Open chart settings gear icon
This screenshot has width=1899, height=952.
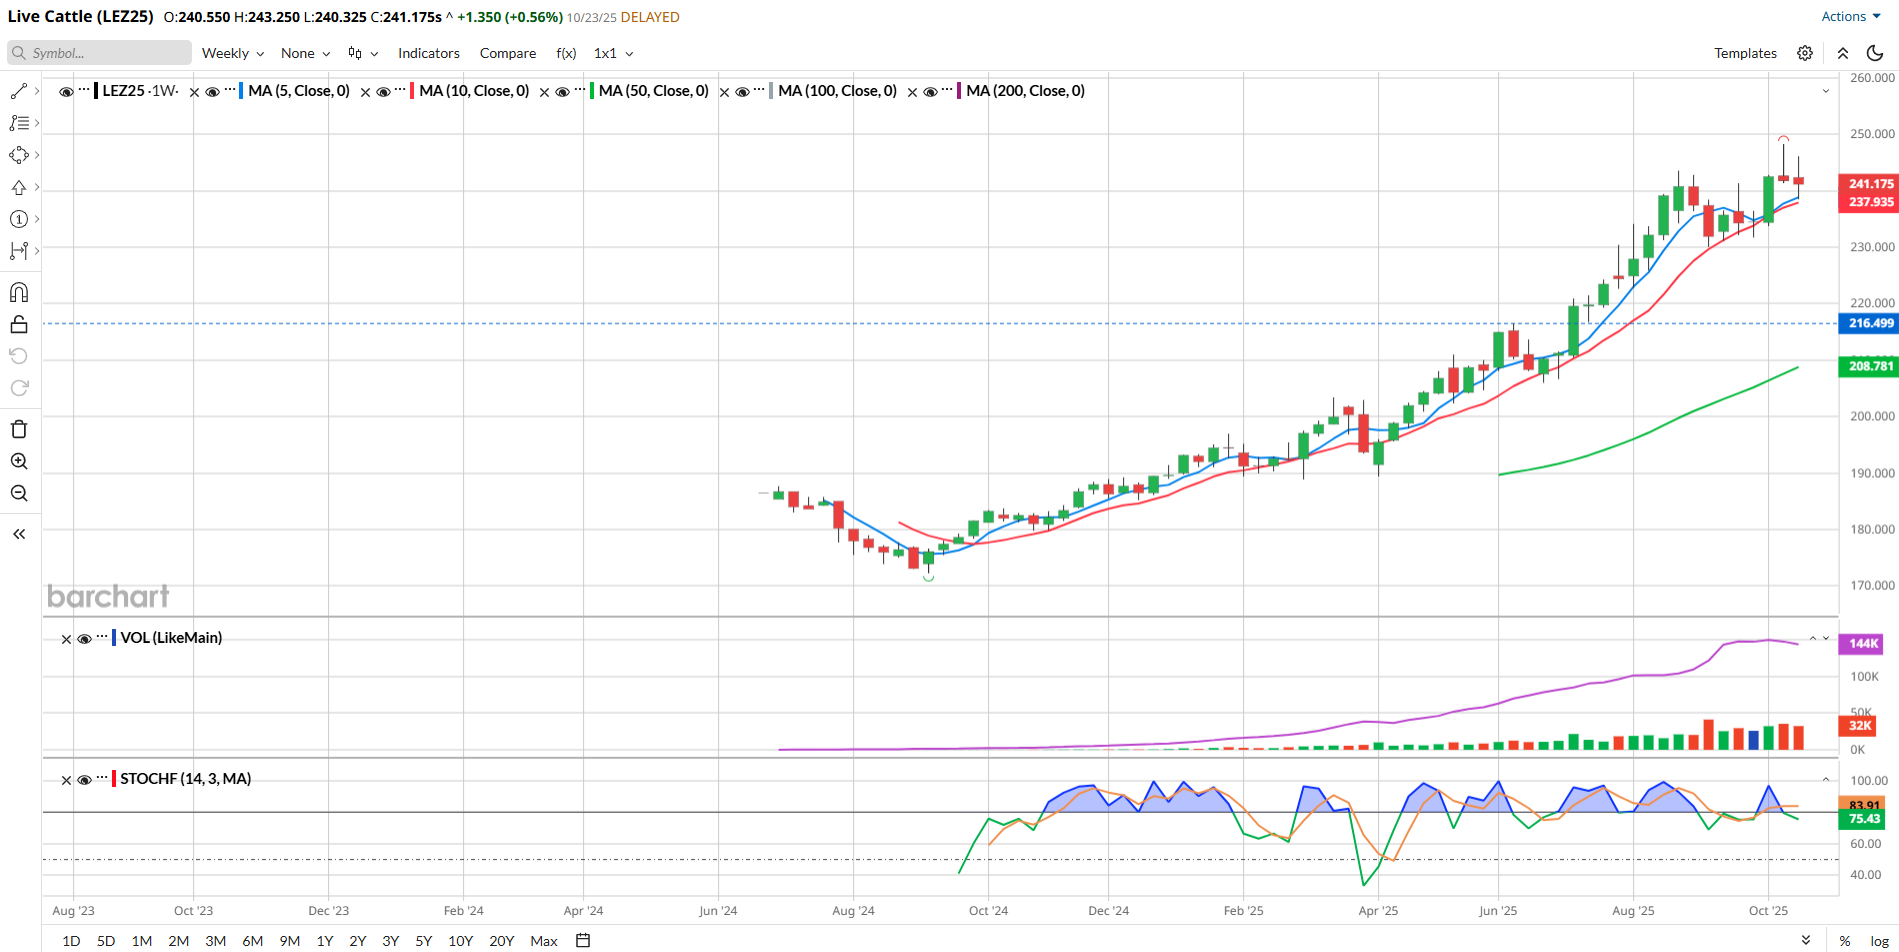point(1805,53)
